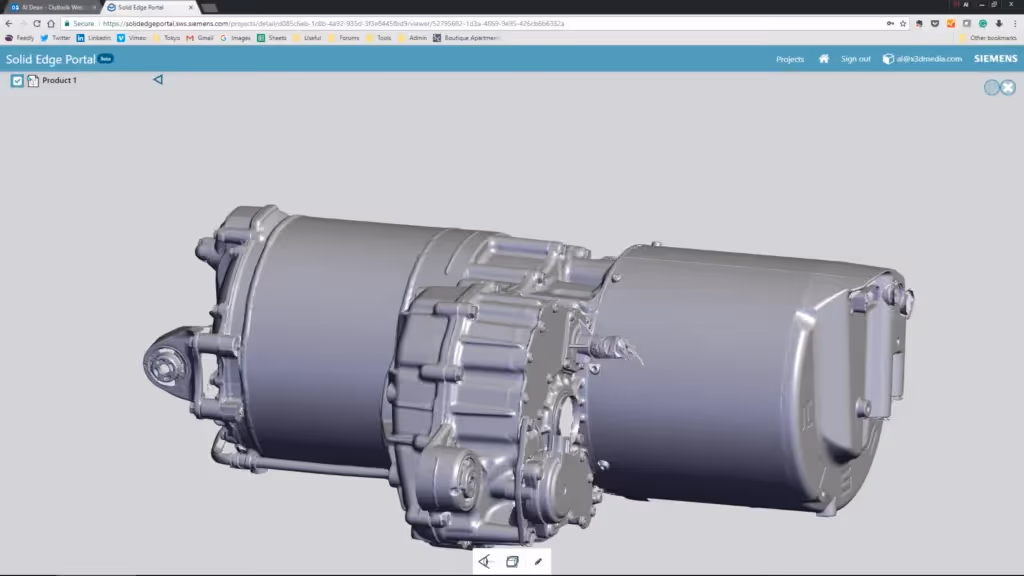
Task: Toggle the Product 1 visibility checkbox
Action: pyautogui.click(x=17, y=80)
